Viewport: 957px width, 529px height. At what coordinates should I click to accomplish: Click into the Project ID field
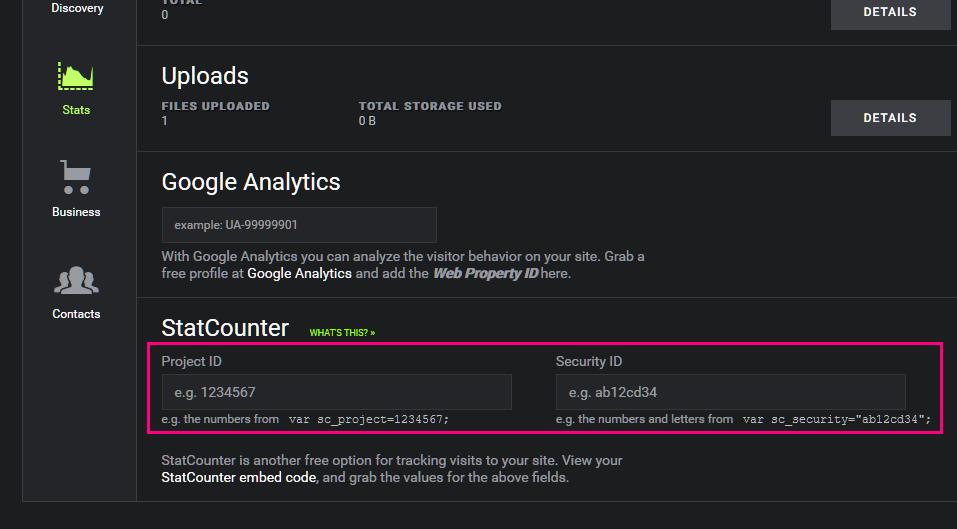tap(336, 392)
